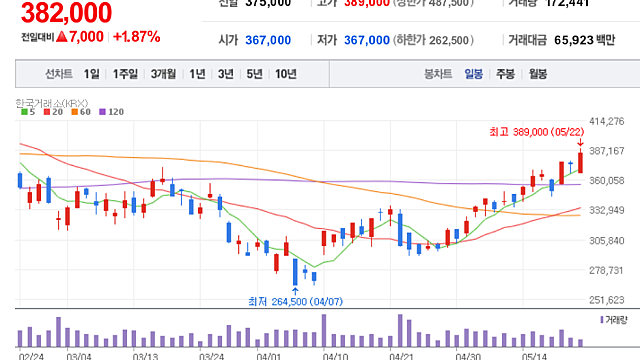Click the 한국거래소(KRX) label

tap(52, 103)
